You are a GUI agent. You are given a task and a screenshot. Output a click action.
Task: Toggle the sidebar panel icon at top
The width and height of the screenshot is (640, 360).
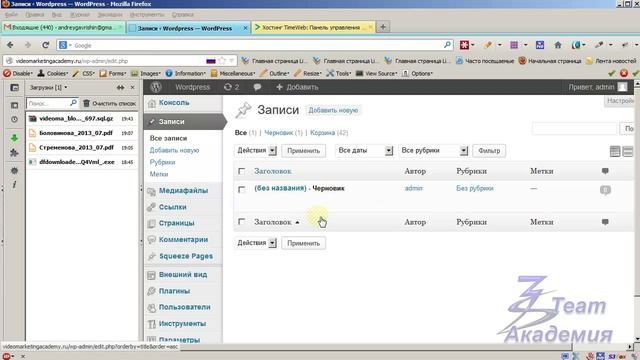click(x=14, y=87)
